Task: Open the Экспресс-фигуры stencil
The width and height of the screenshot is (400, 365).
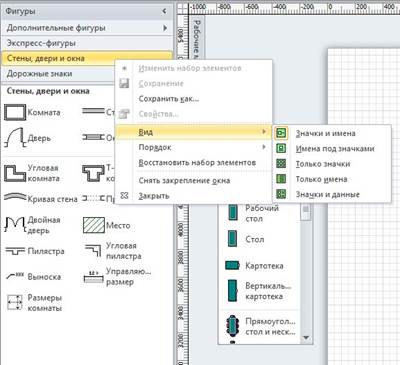Action: click(x=87, y=43)
